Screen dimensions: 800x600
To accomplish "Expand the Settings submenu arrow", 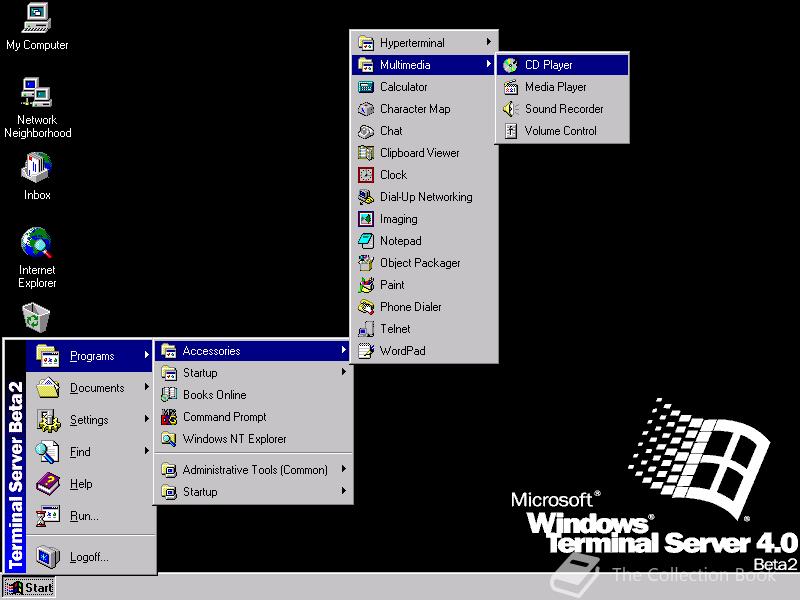I will pyautogui.click(x=146, y=418).
